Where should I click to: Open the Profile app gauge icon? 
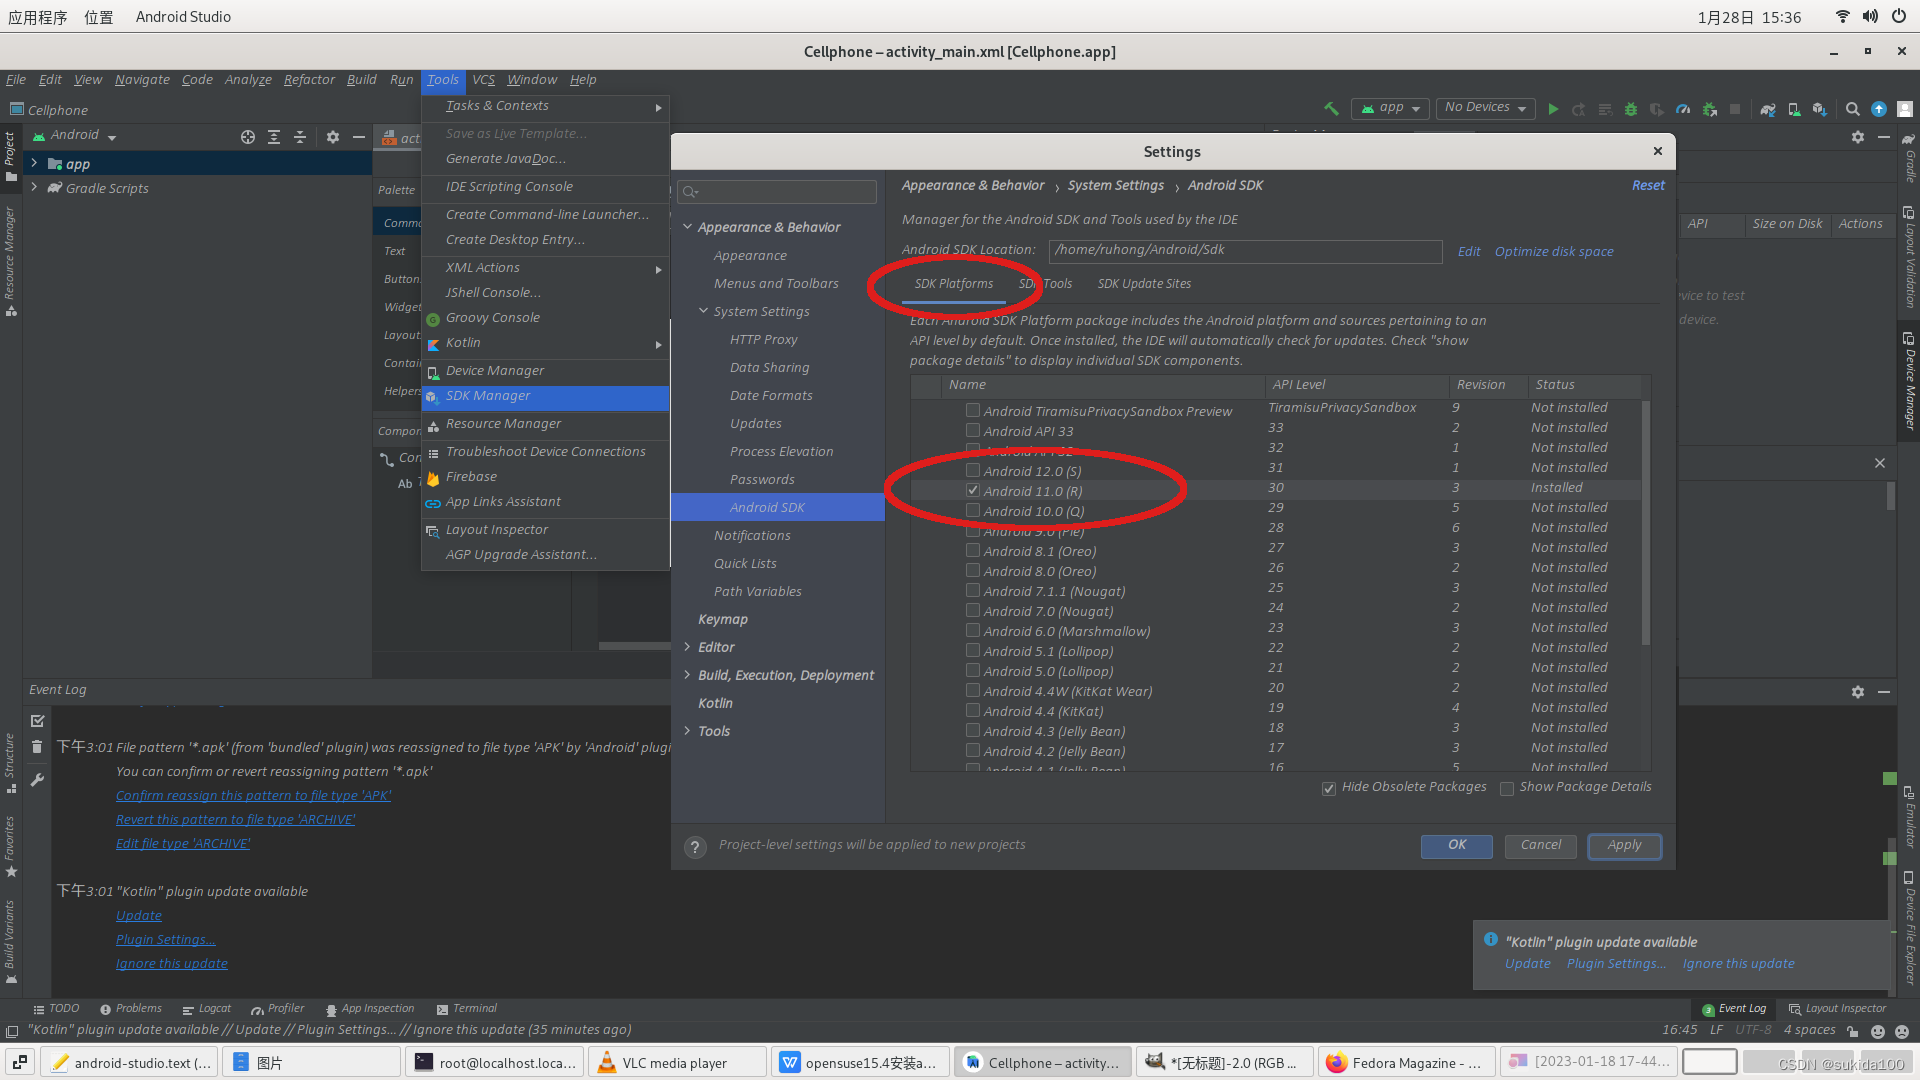point(1683,109)
